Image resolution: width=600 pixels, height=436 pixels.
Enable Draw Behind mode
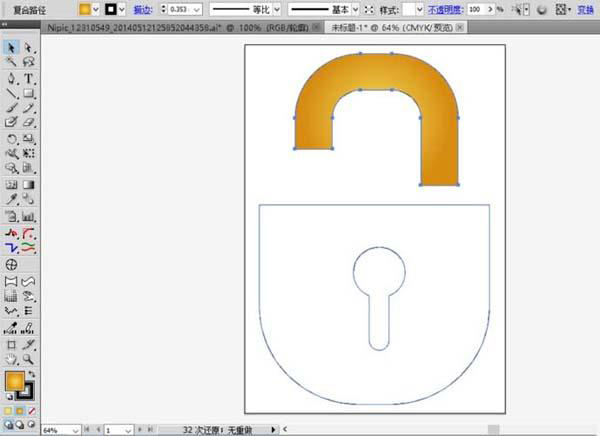pyautogui.click(x=20, y=424)
